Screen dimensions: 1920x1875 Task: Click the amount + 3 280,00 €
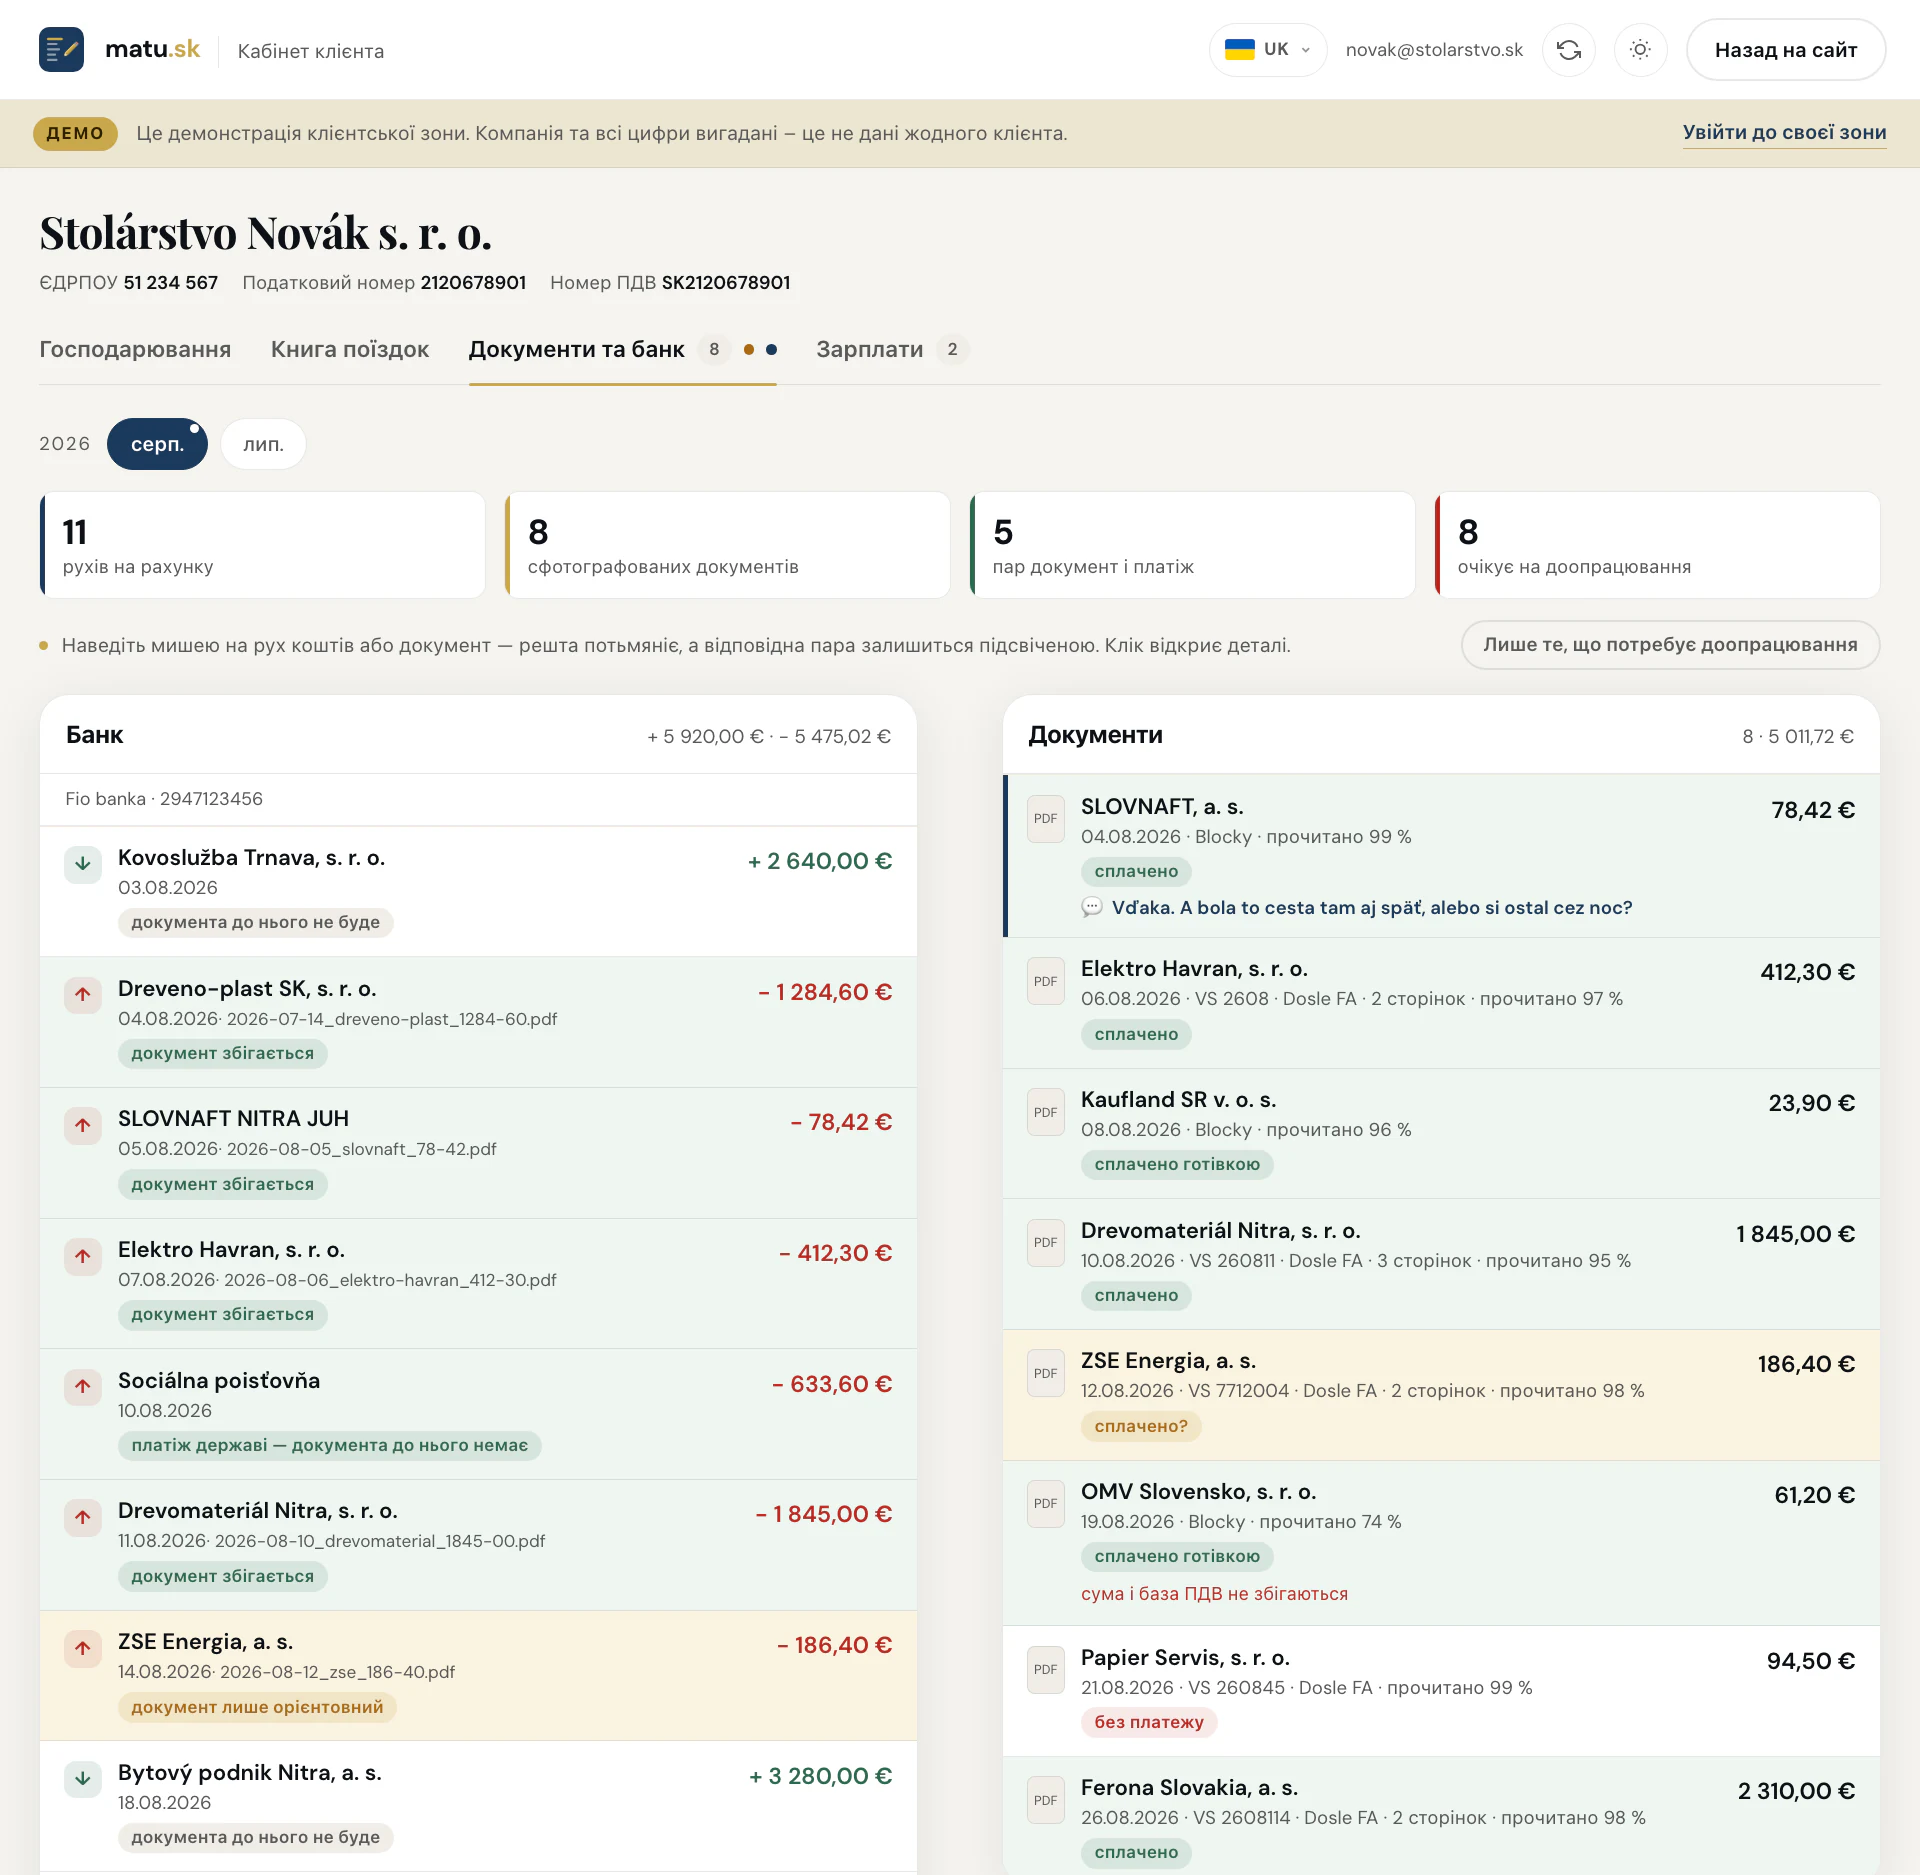pyautogui.click(x=821, y=1776)
